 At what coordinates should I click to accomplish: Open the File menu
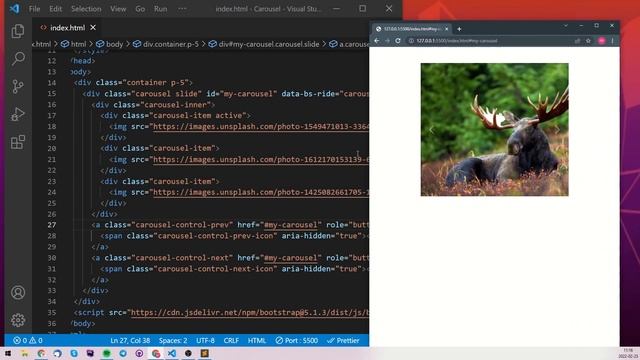pos(34,9)
